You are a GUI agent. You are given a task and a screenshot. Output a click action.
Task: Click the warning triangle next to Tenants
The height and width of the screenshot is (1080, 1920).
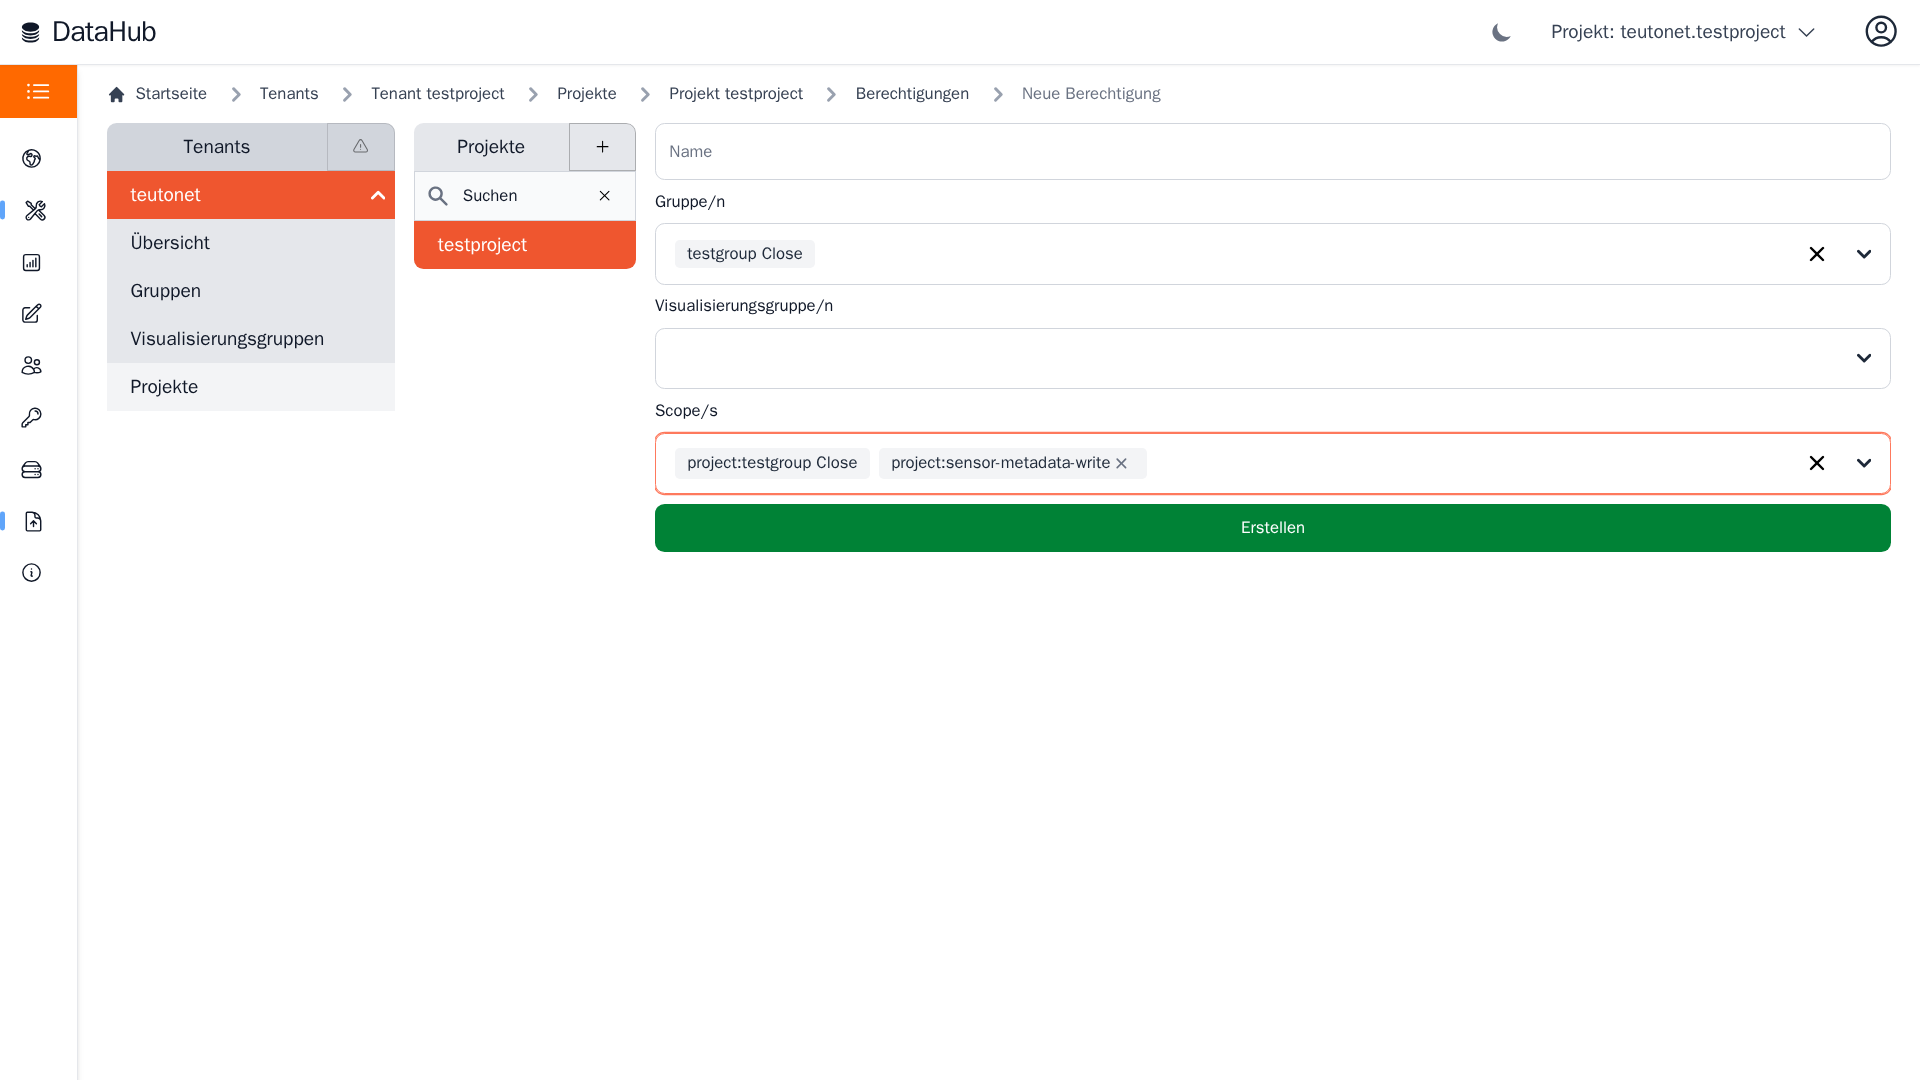click(361, 147)
